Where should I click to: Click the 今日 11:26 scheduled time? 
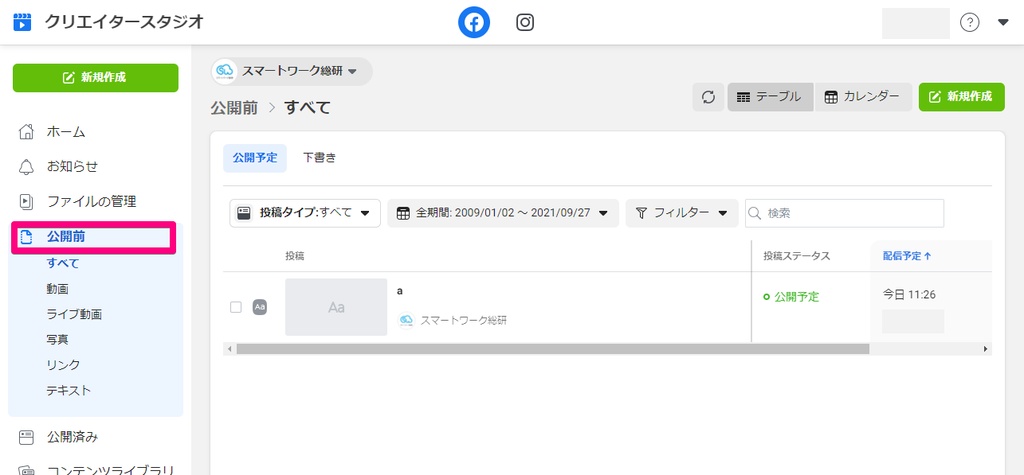click(909, 295)
